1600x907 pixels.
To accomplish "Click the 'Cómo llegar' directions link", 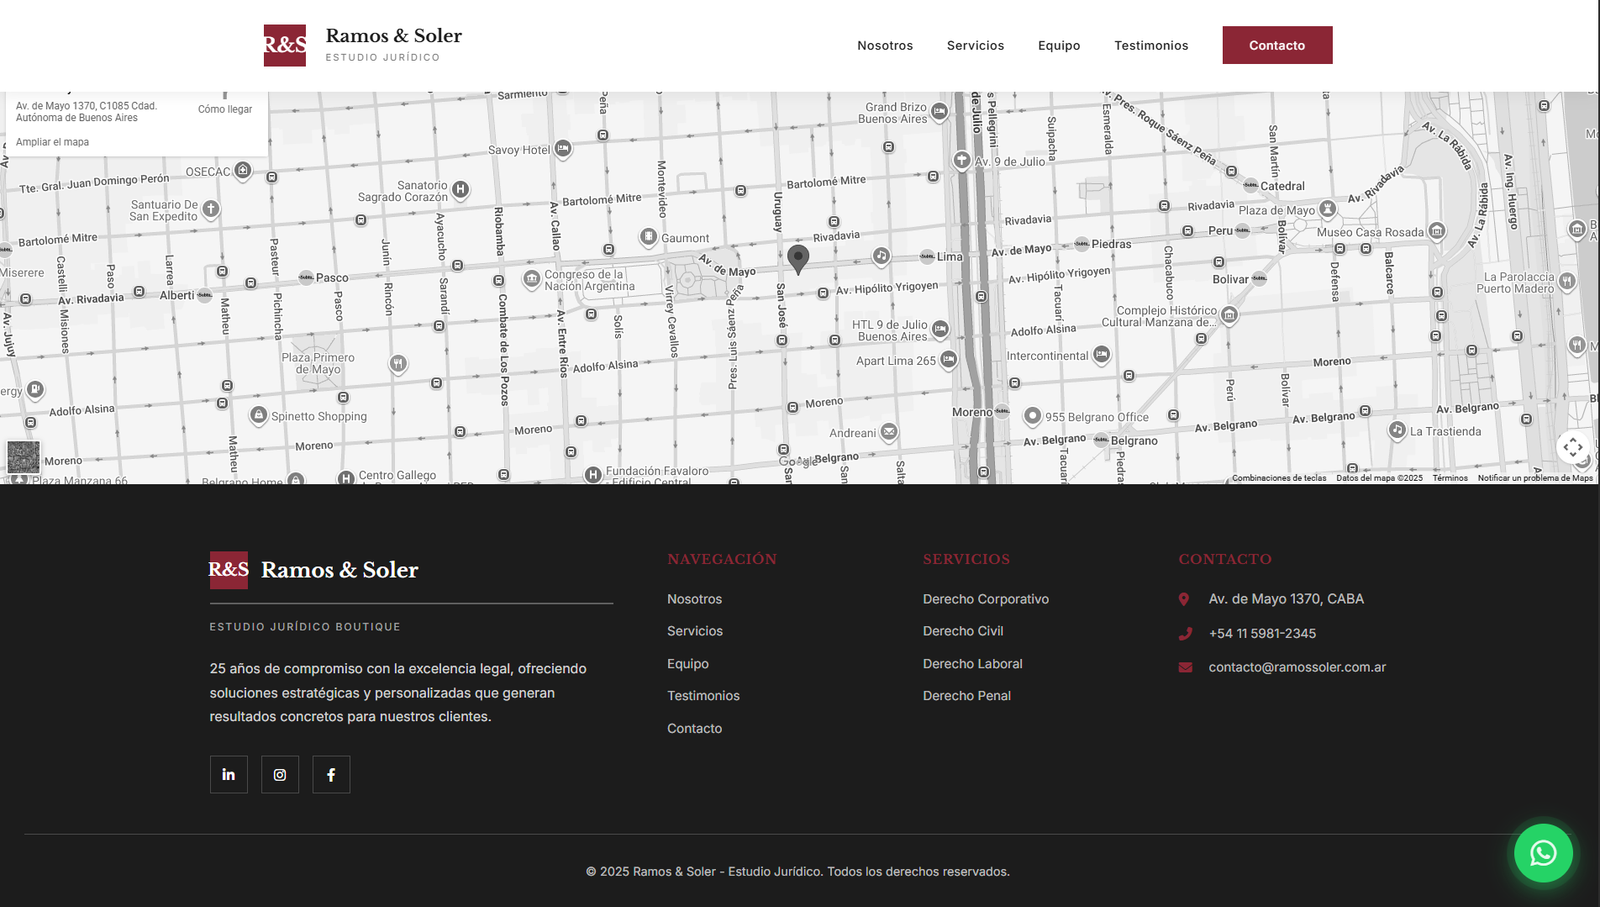I will (225, 110).
